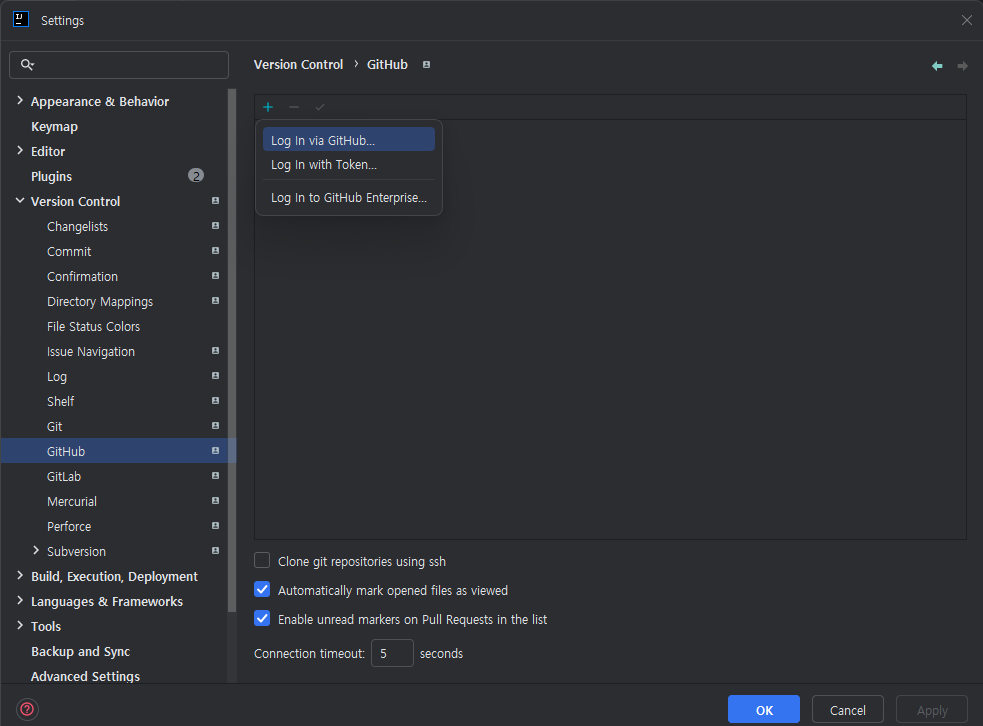Click the OK button

tap(764, 710)
